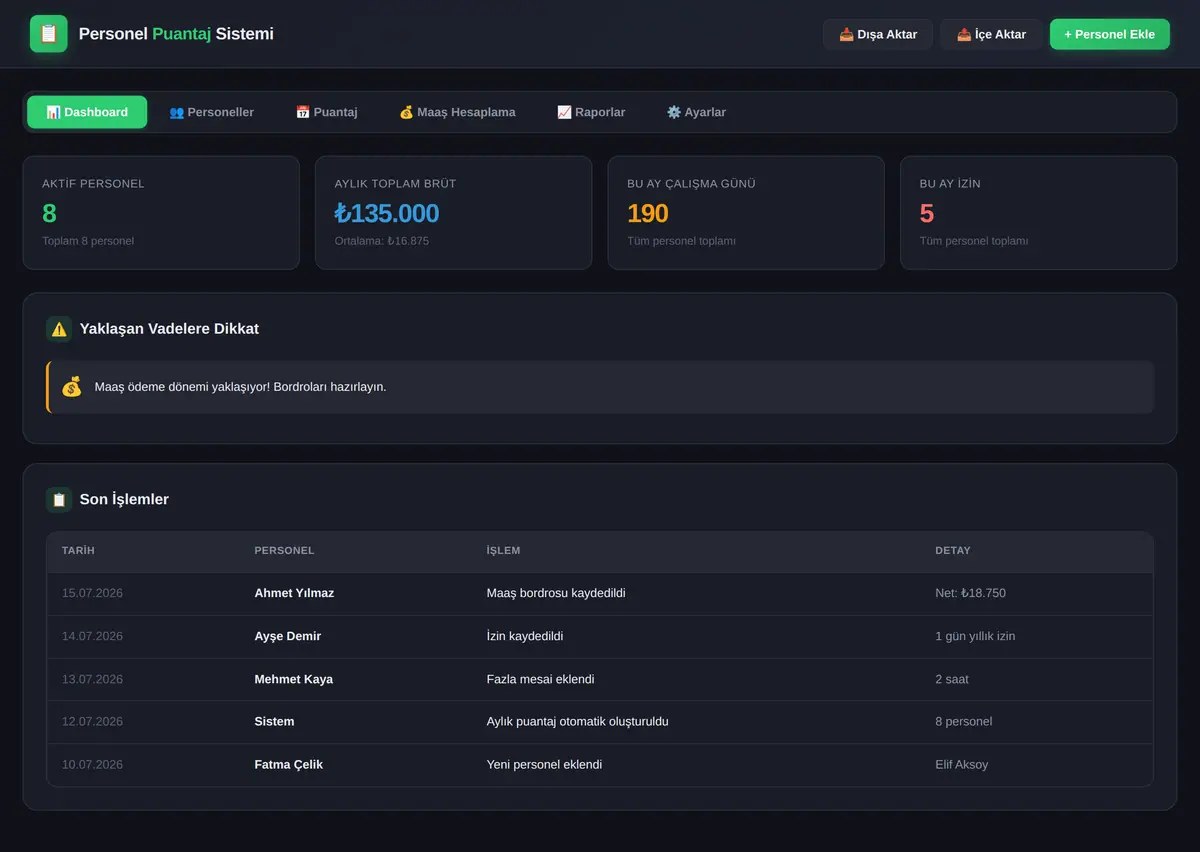Switch to the Personeller tab
Screen dimensions: 1200x852
point(211,112)
